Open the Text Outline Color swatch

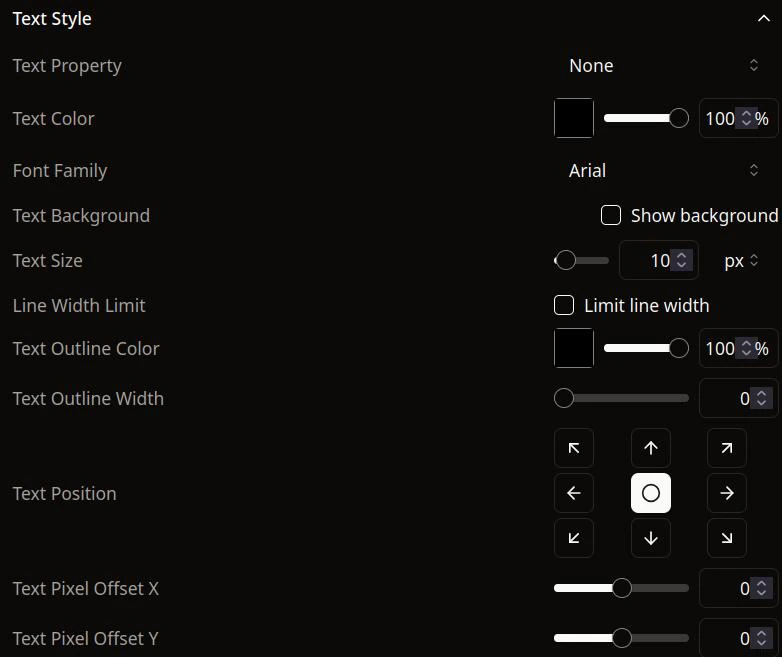coord(574,348)
